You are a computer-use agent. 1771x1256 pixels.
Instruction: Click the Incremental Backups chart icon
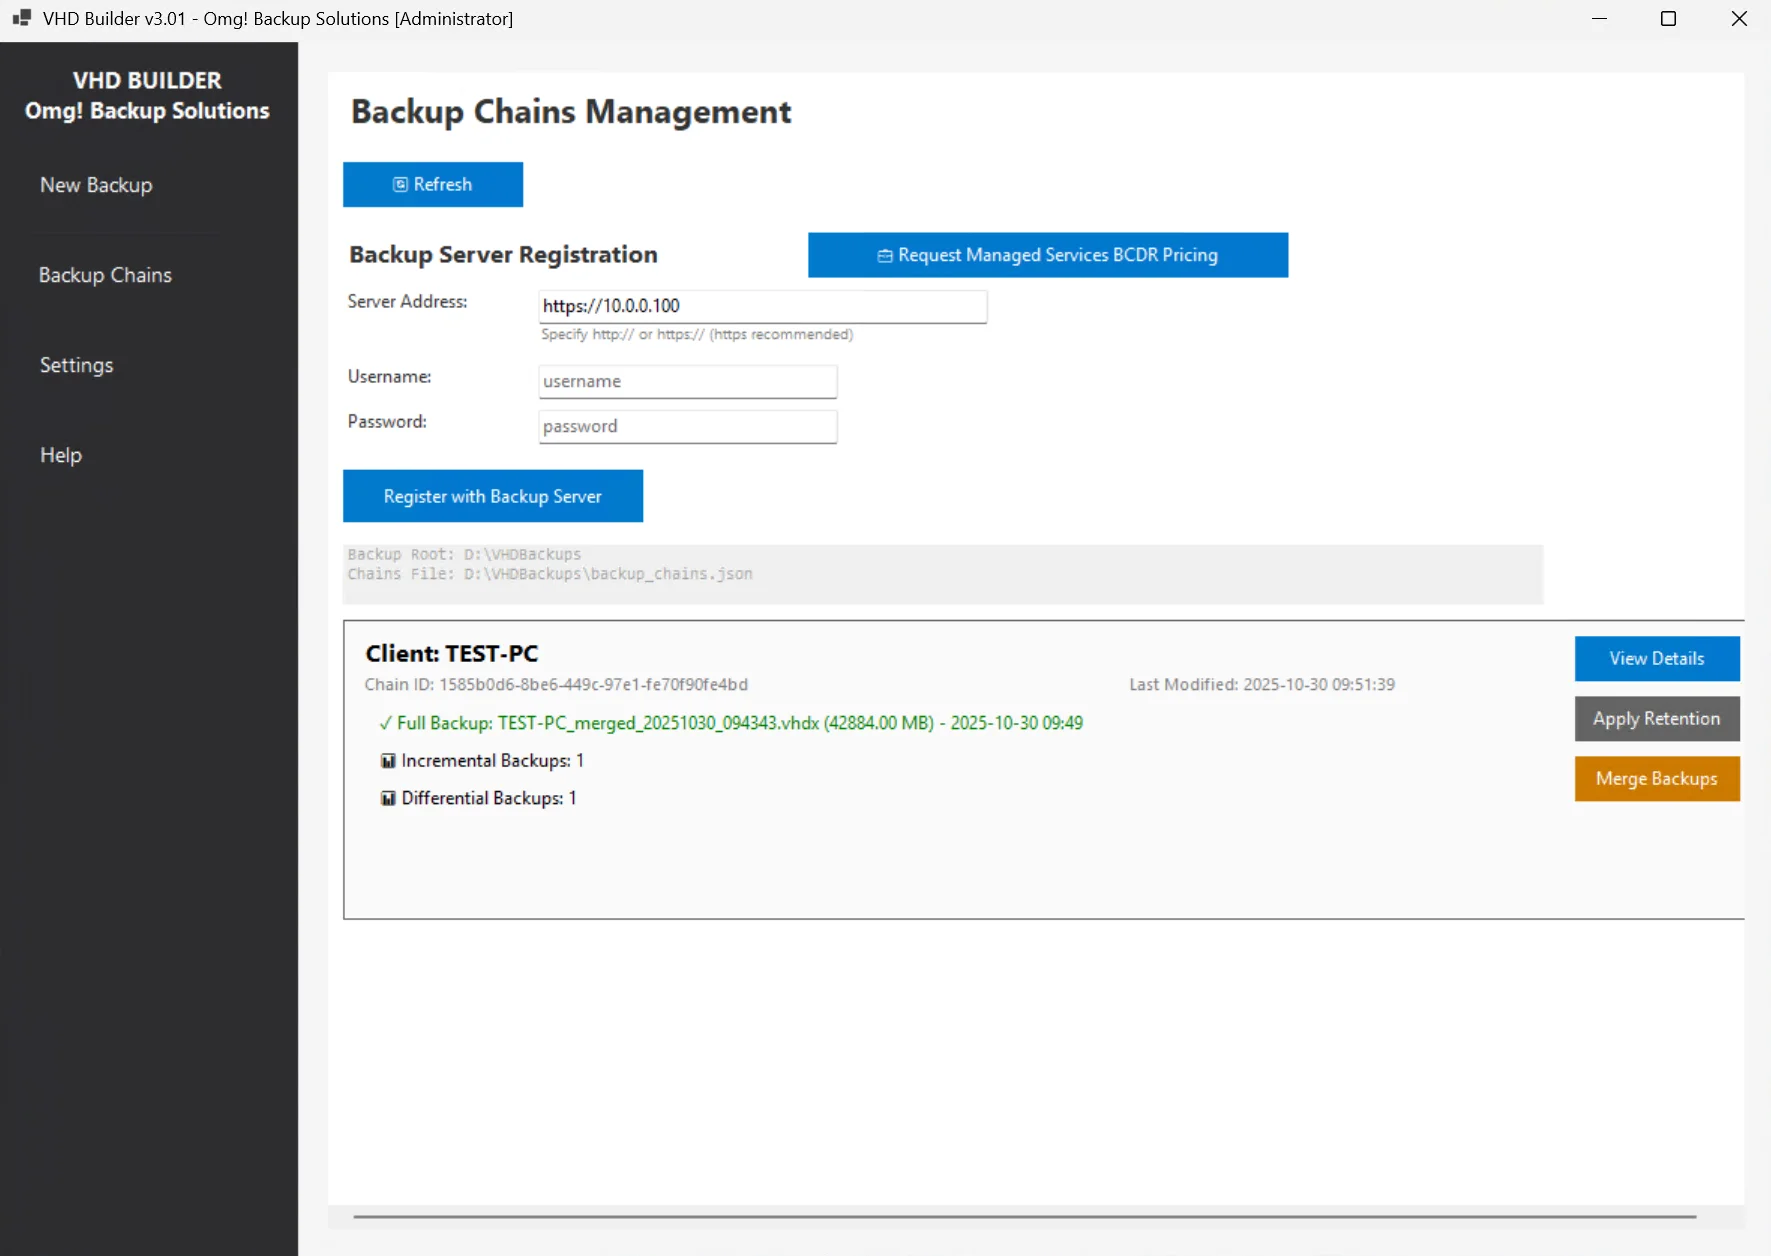[387, 760]
